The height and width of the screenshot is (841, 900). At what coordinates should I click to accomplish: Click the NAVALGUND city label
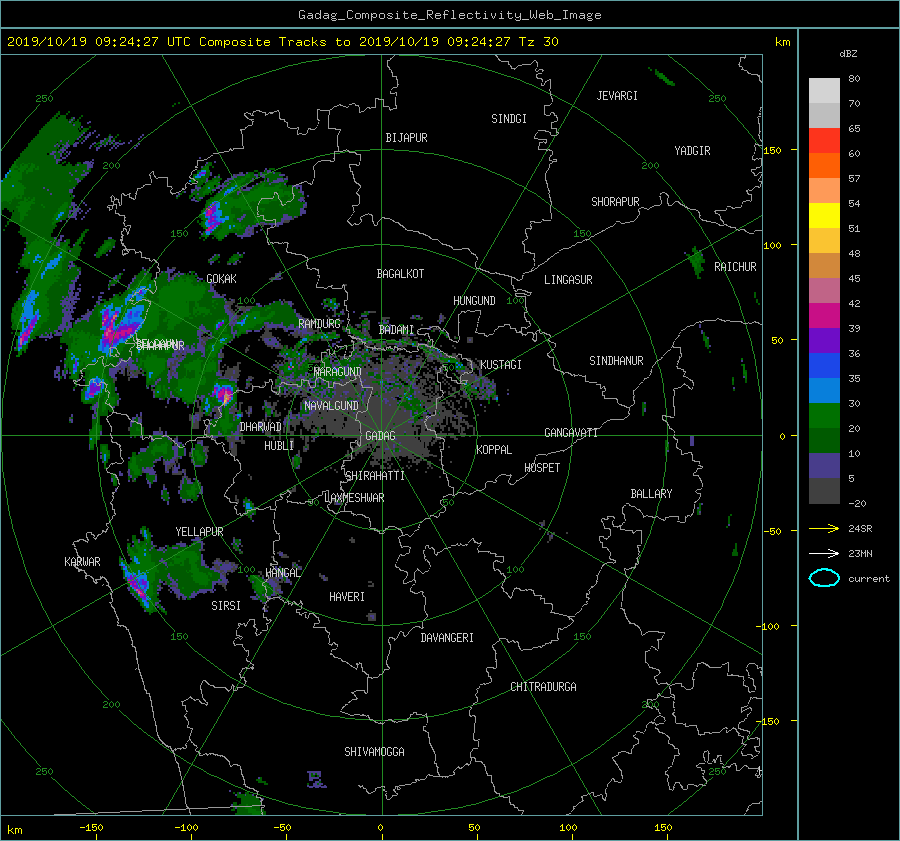coord(331,406)
